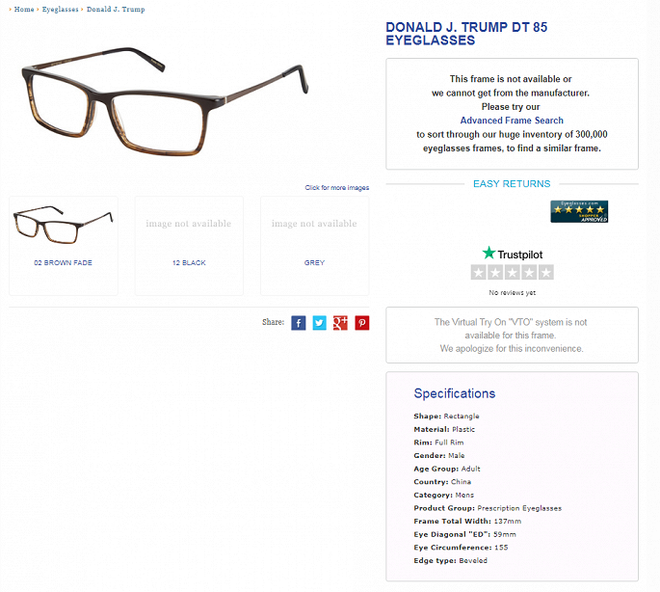This screenshot has width=660, height=592.
Task: Share on Google Plus icon
Action: click(x=340, y=323)
